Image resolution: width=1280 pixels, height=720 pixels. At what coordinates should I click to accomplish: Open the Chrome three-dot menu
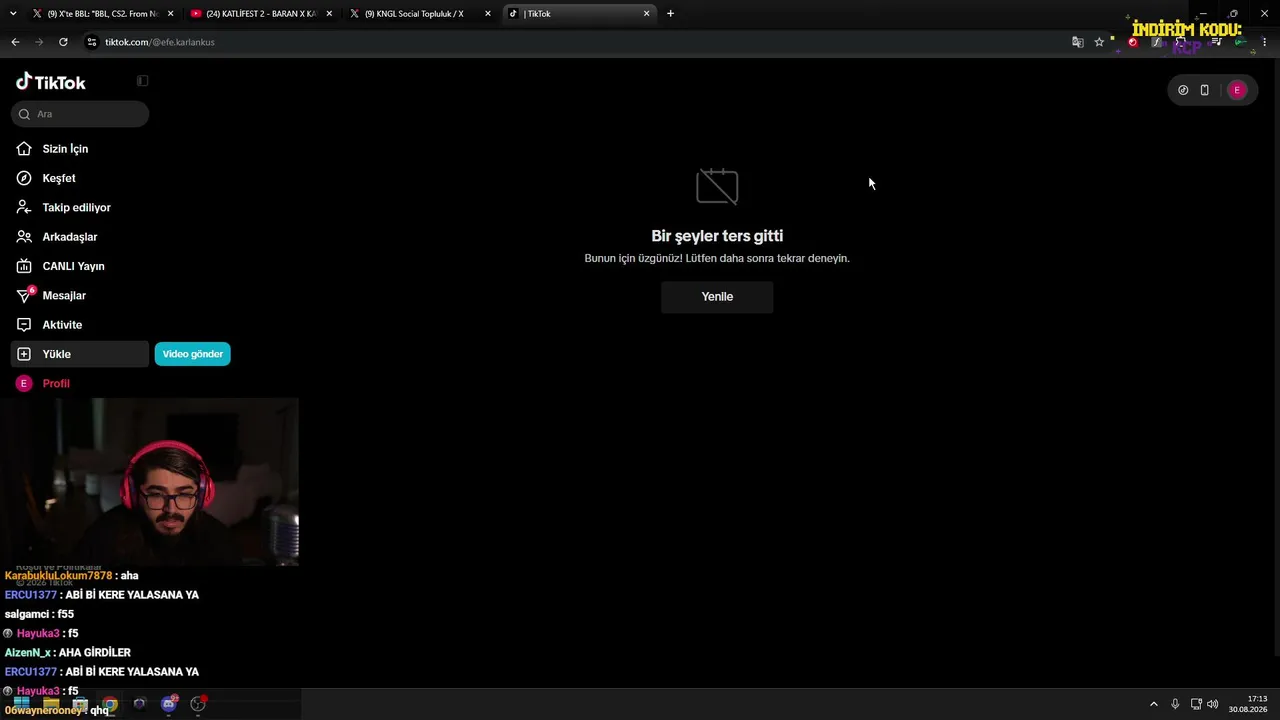point(1265,42)
